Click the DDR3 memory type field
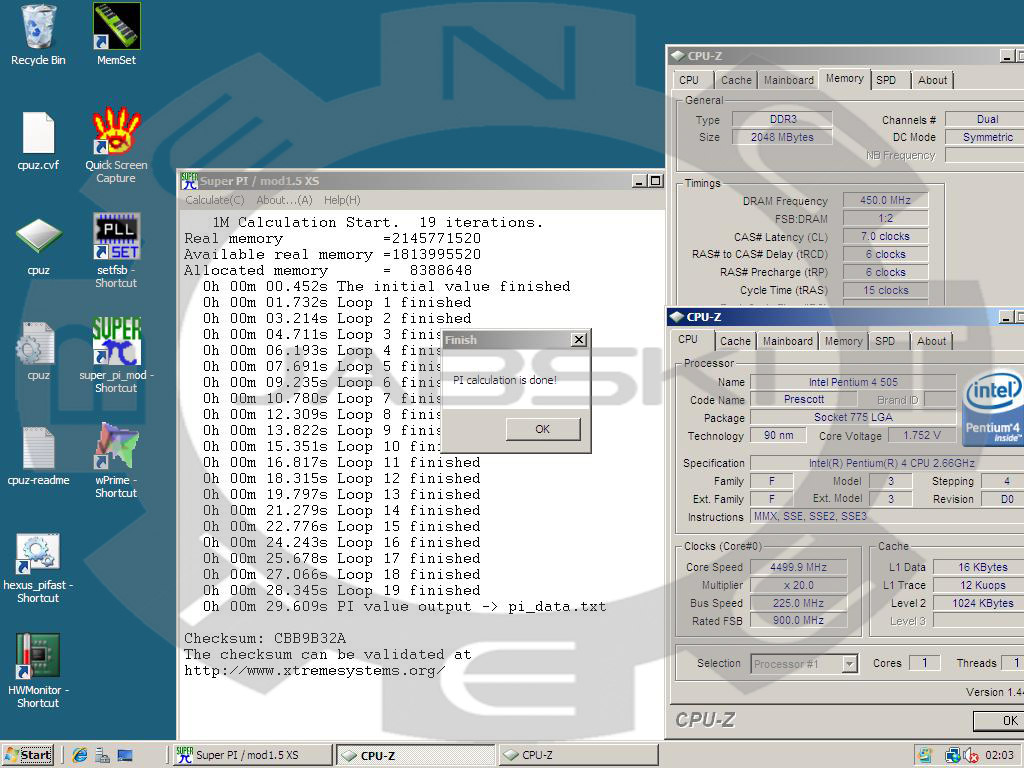Image resolution: width=1024 pixels, height=768 pixels. [x=782, y=120]
